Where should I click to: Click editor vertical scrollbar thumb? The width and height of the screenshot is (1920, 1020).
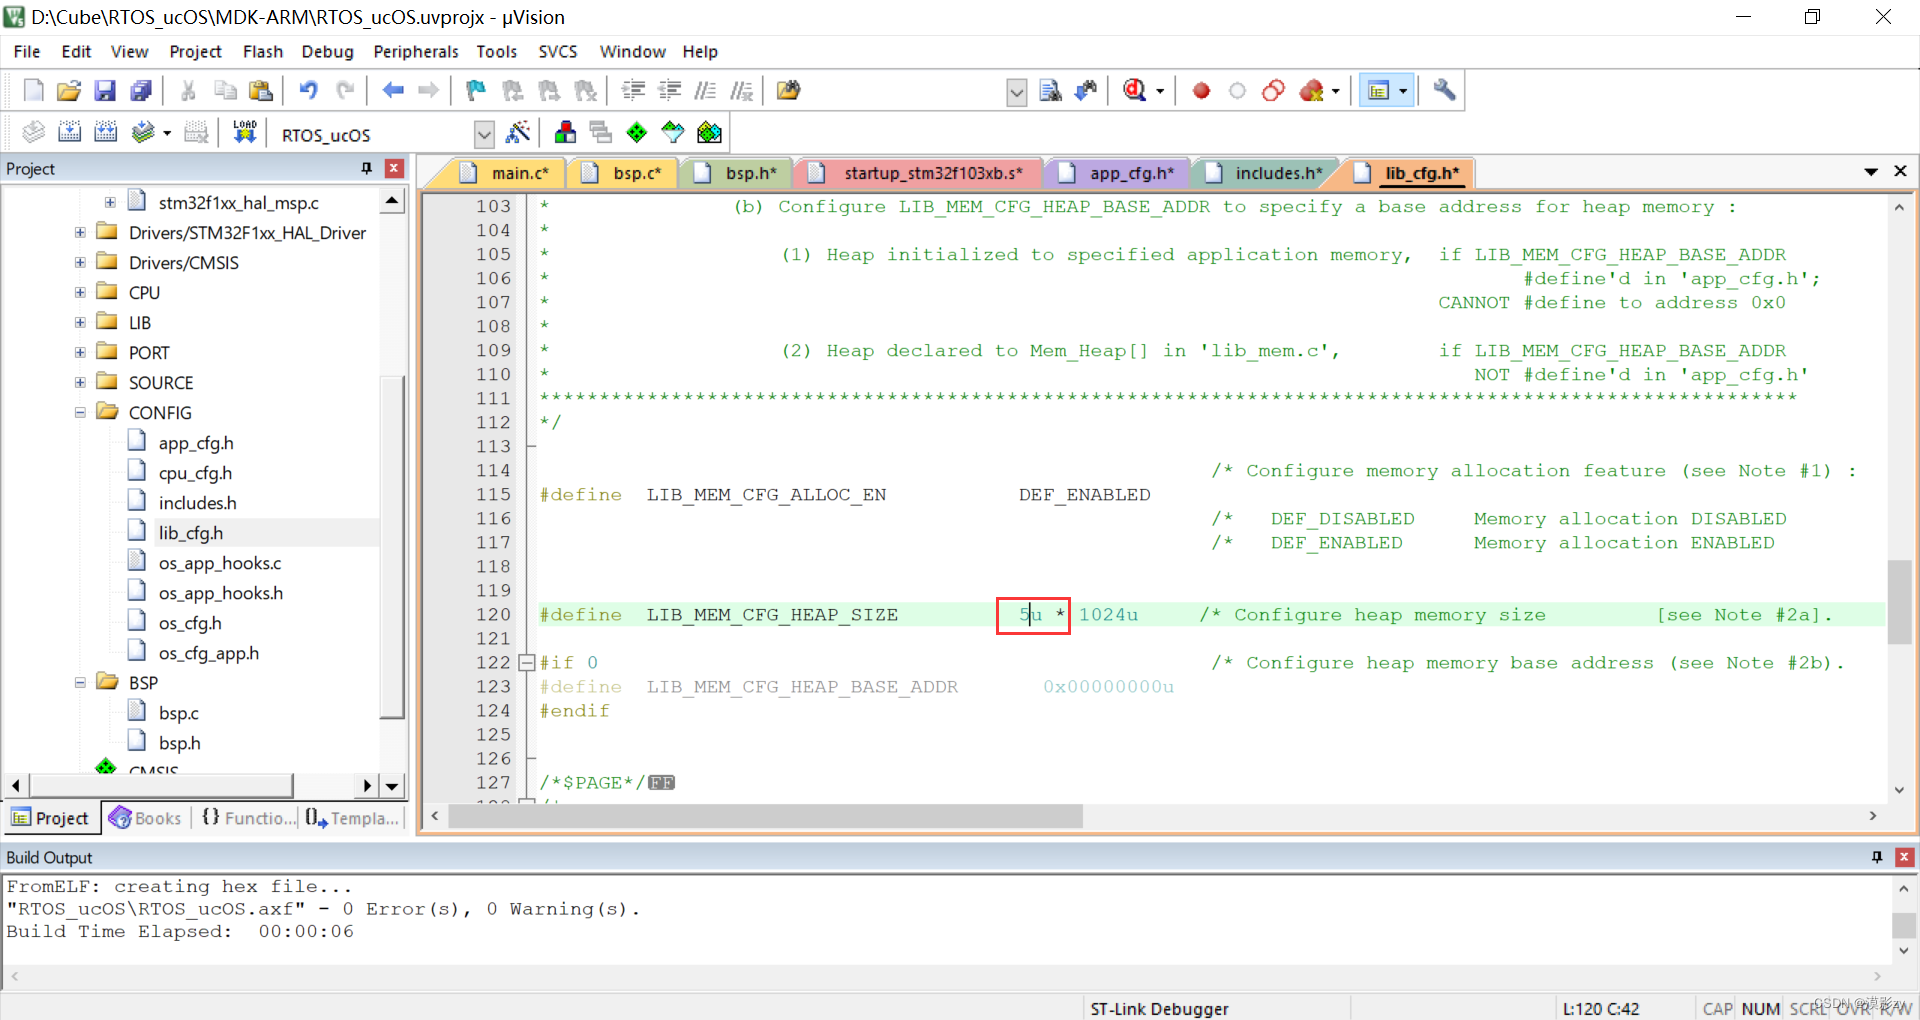click(1899, 601)
